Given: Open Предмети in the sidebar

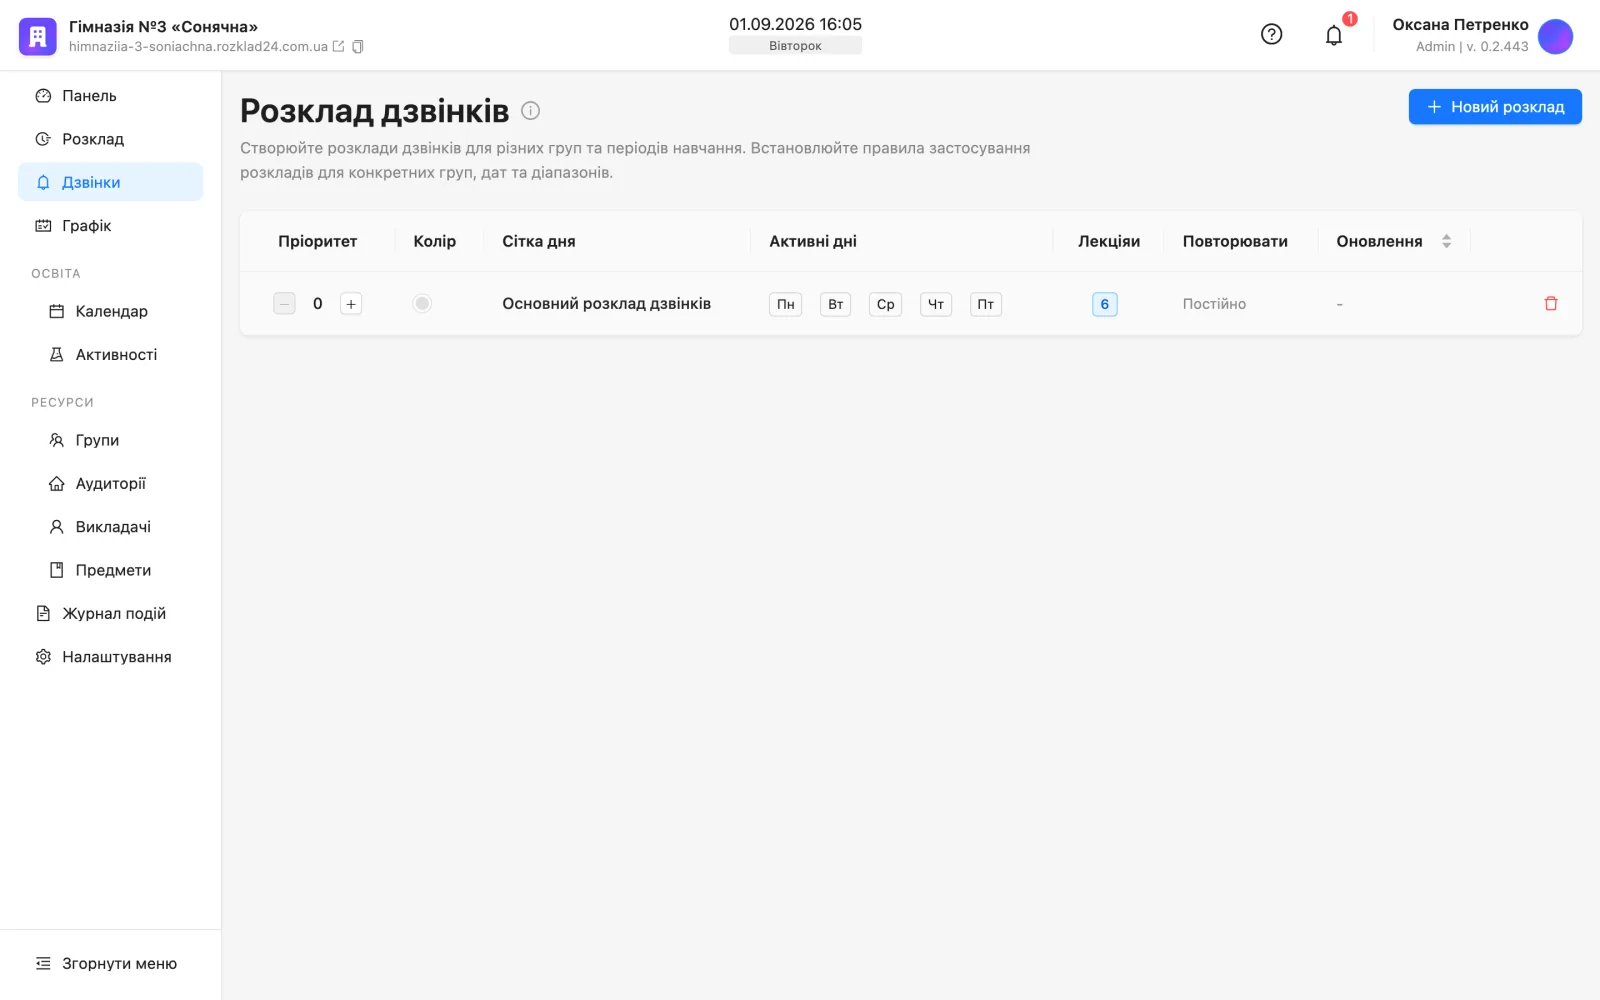Looking at the screenshot, I should (110, 570).
